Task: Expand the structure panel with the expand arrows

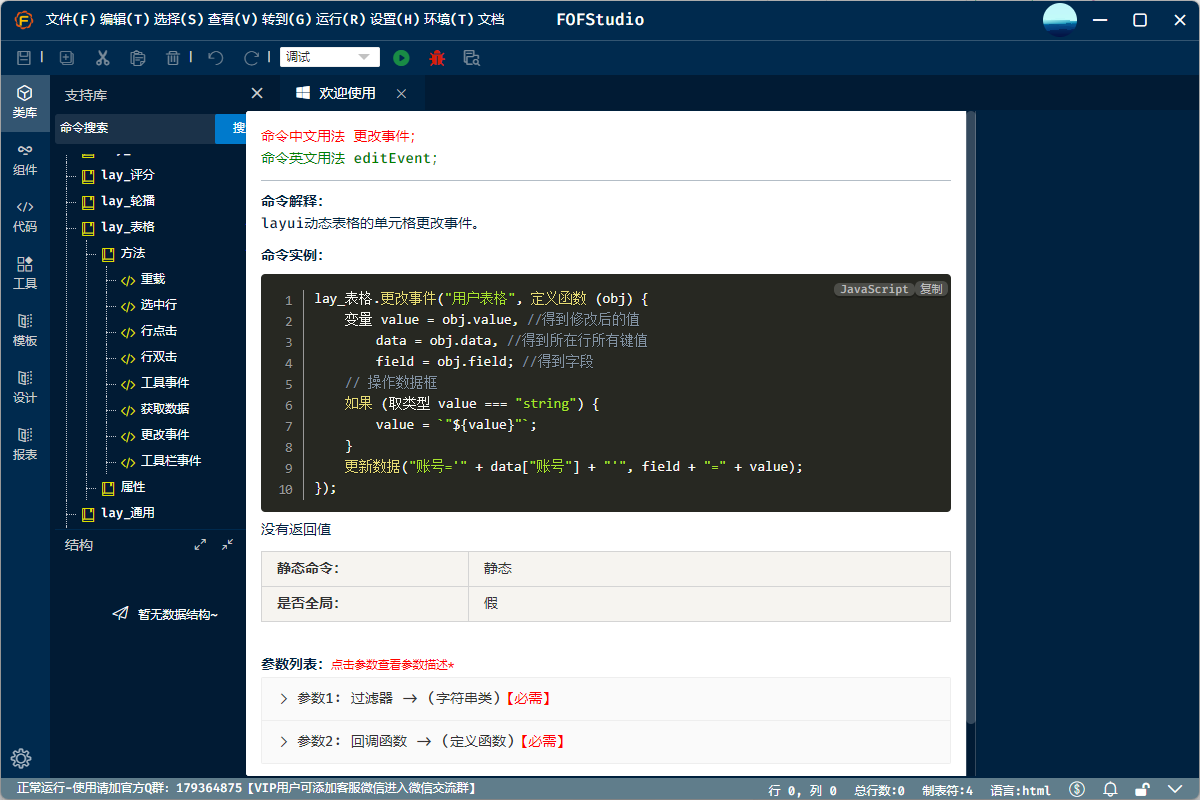Action: click(200, 545)
